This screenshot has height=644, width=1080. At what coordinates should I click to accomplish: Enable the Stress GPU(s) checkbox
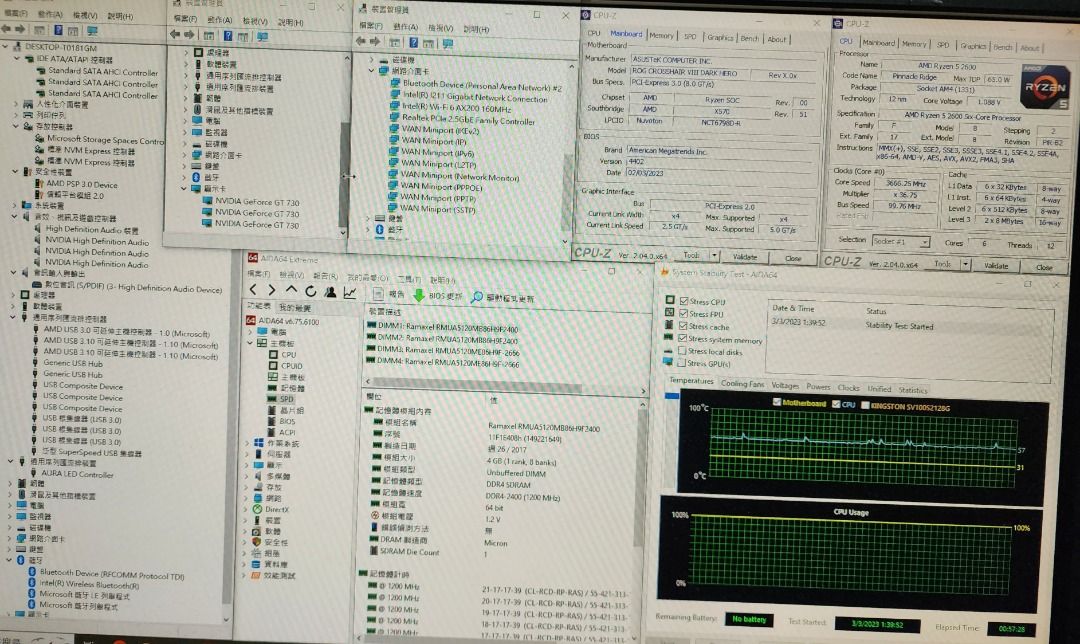click(x=681, y=362)
